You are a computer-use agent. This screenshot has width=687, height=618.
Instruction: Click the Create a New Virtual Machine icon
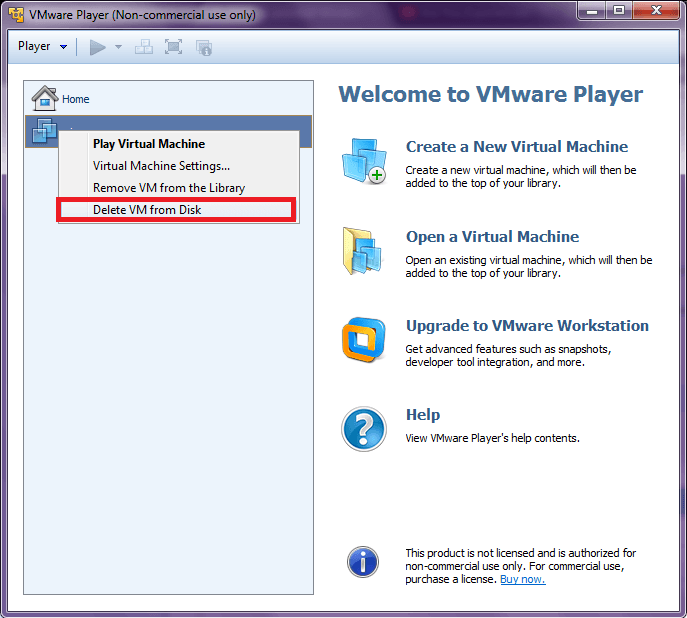[x=364, y=161]
